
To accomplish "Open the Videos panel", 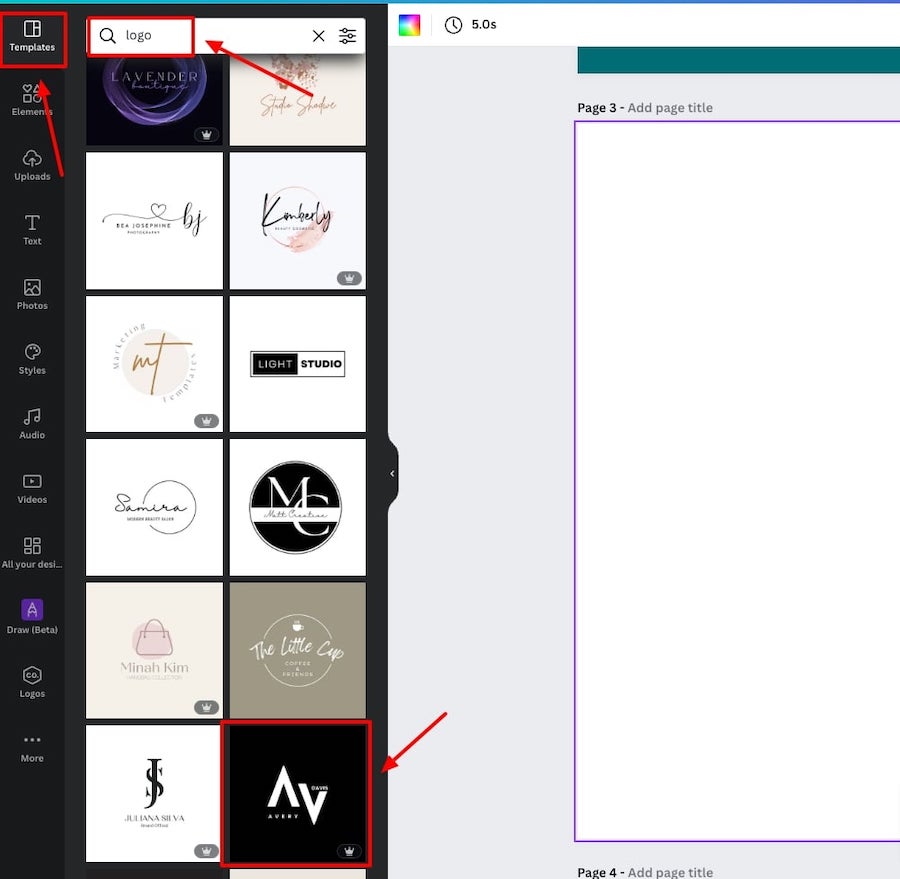I will pos(32,488).
